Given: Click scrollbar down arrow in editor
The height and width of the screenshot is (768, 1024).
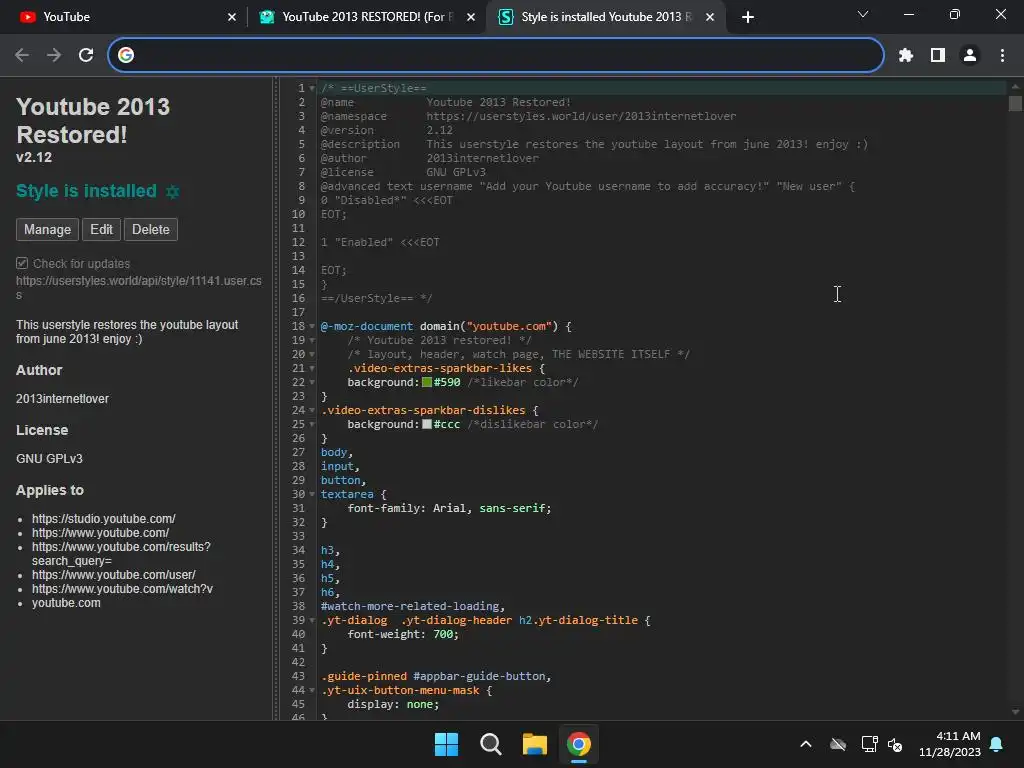Looking at the screenshot, I should pyautogui.click(x=1015, y=712).
